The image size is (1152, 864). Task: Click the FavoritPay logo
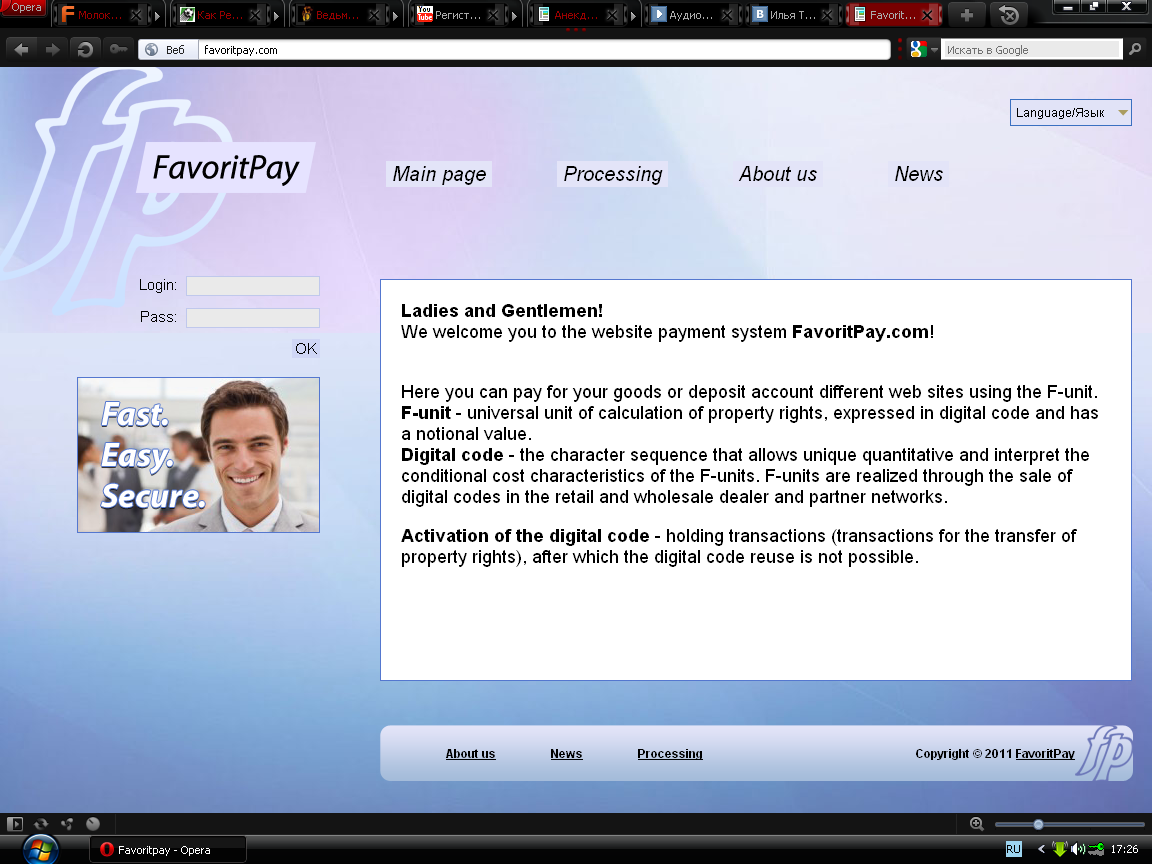click(226, 168)
